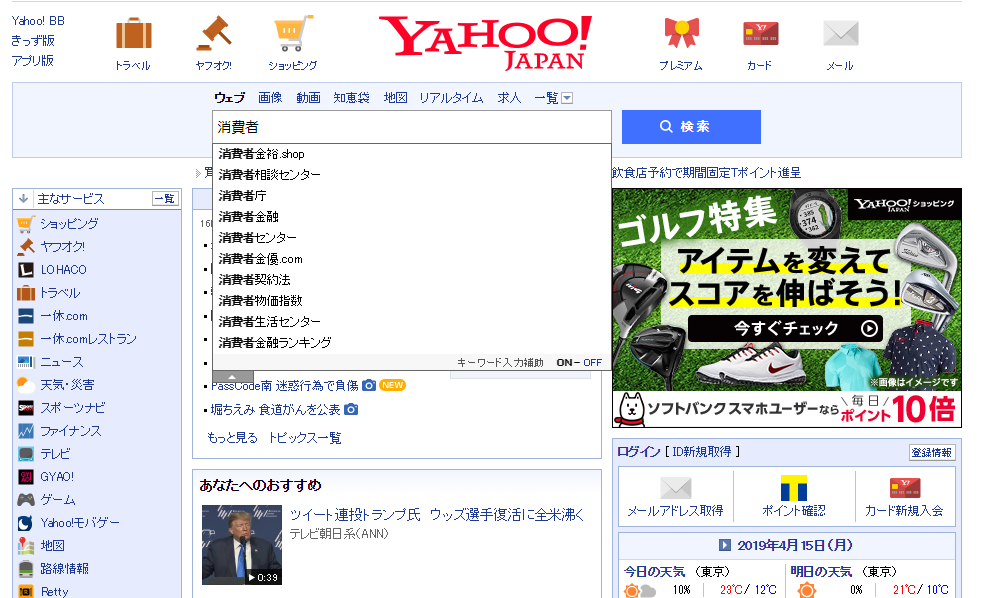Click sidebar テレビ icon
This screenshot has height=598, width=981.
(x=26, y=454)
